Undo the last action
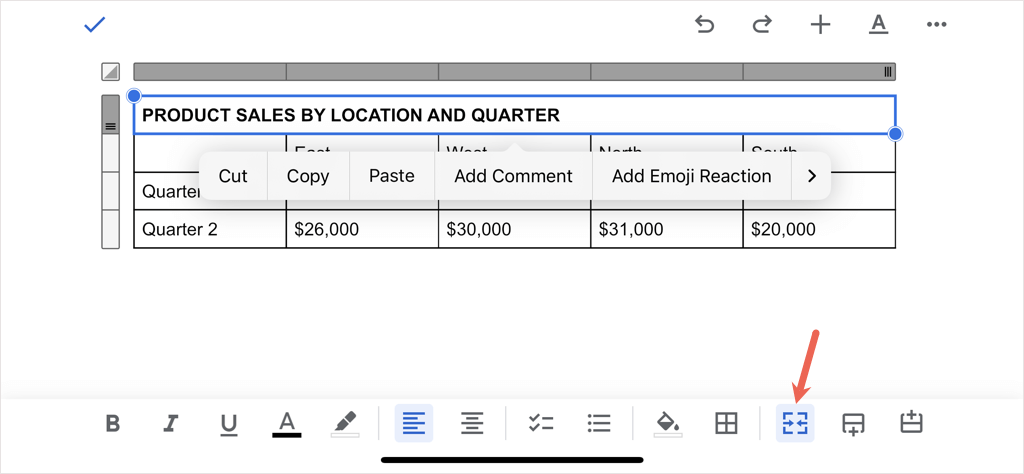The image size is (1024, 474). tap(705, 25)
